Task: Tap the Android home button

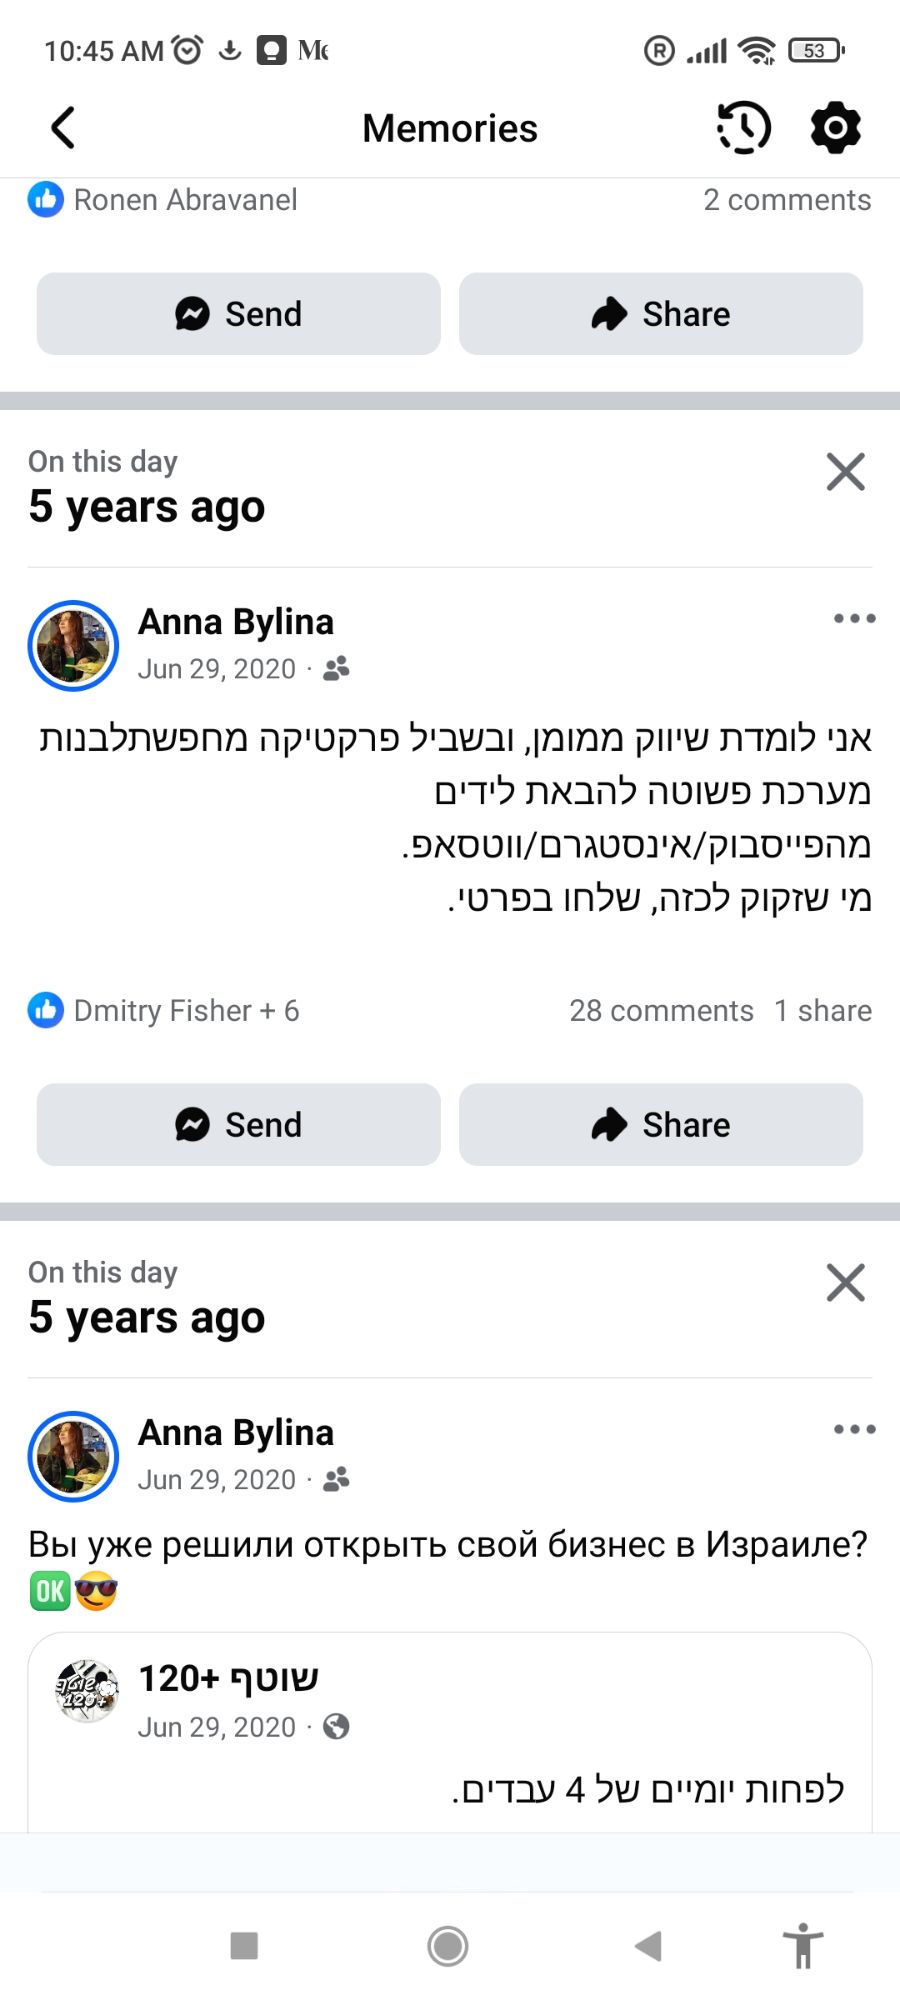Action: click(448, 1946)
